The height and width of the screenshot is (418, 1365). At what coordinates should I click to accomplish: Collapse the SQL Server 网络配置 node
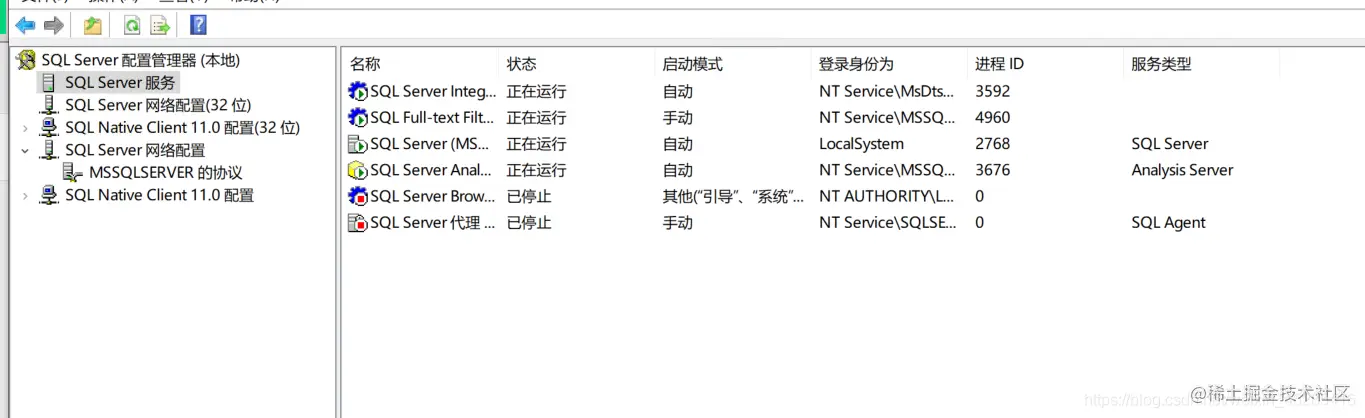pyautogui.click(x=25, y=150)
